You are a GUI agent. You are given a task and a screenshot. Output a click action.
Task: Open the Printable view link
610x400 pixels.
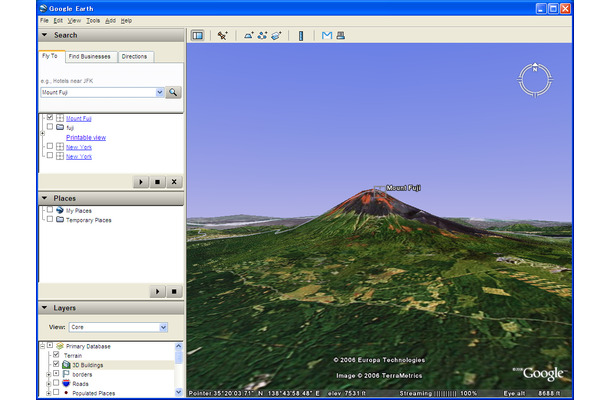[86, 137]
